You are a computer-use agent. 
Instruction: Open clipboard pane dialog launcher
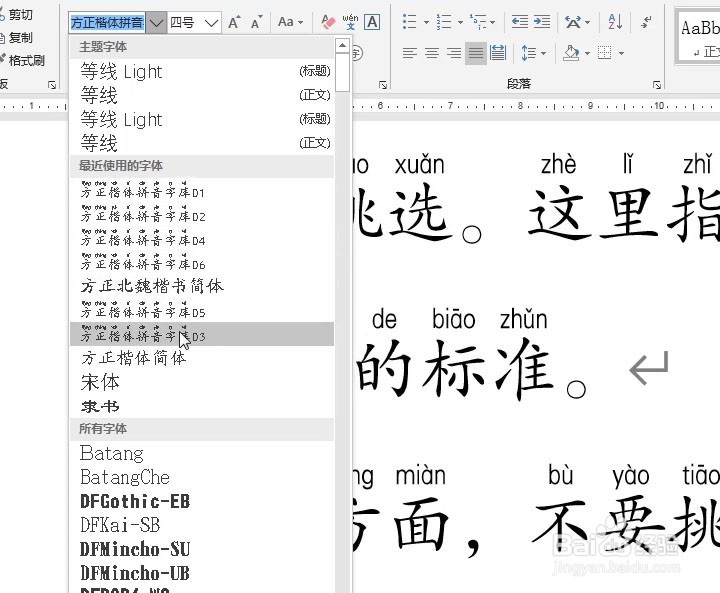pyautogui.click(x=52, y=85)
